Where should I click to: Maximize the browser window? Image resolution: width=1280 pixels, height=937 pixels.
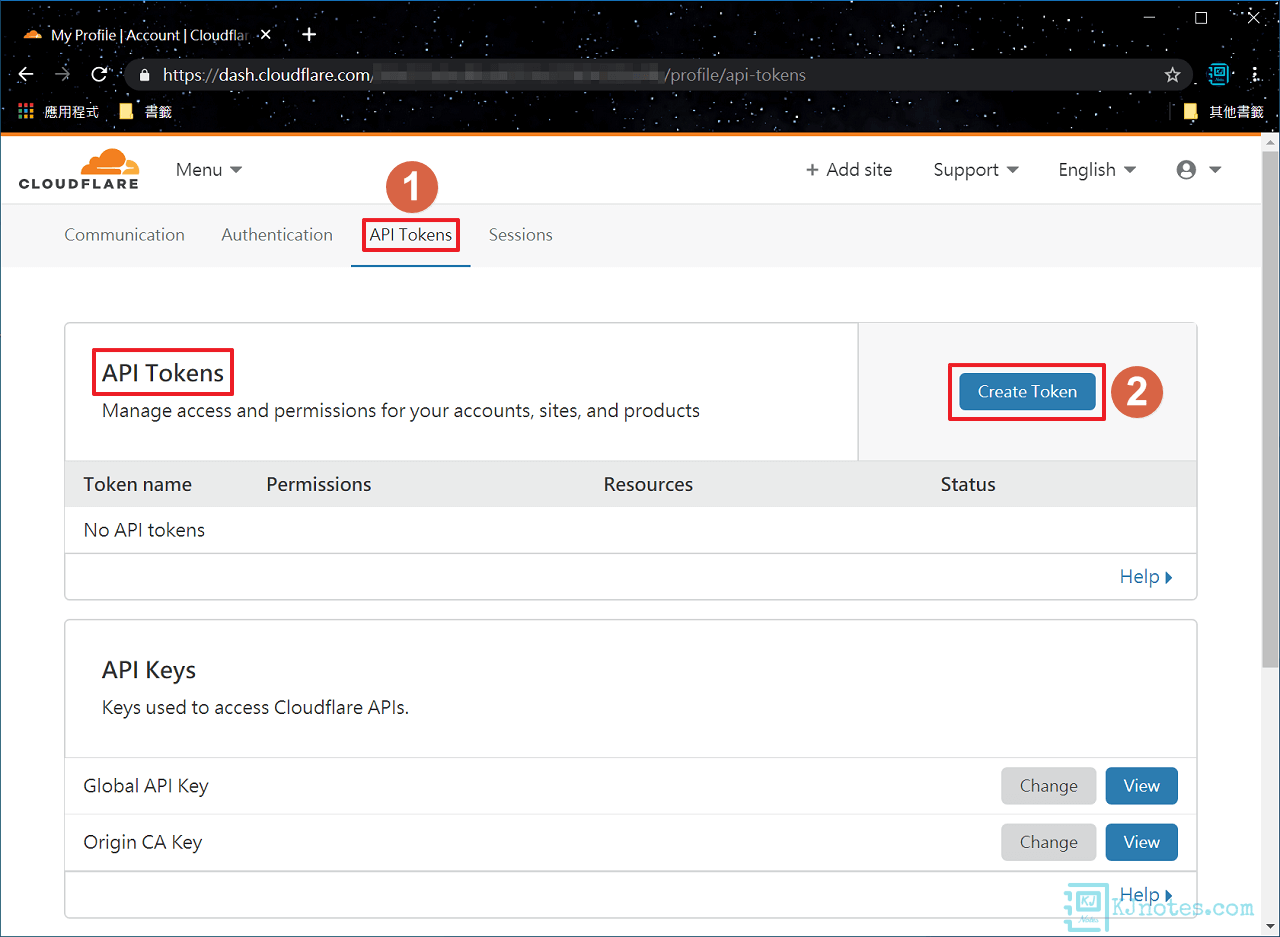point(1201,18)
